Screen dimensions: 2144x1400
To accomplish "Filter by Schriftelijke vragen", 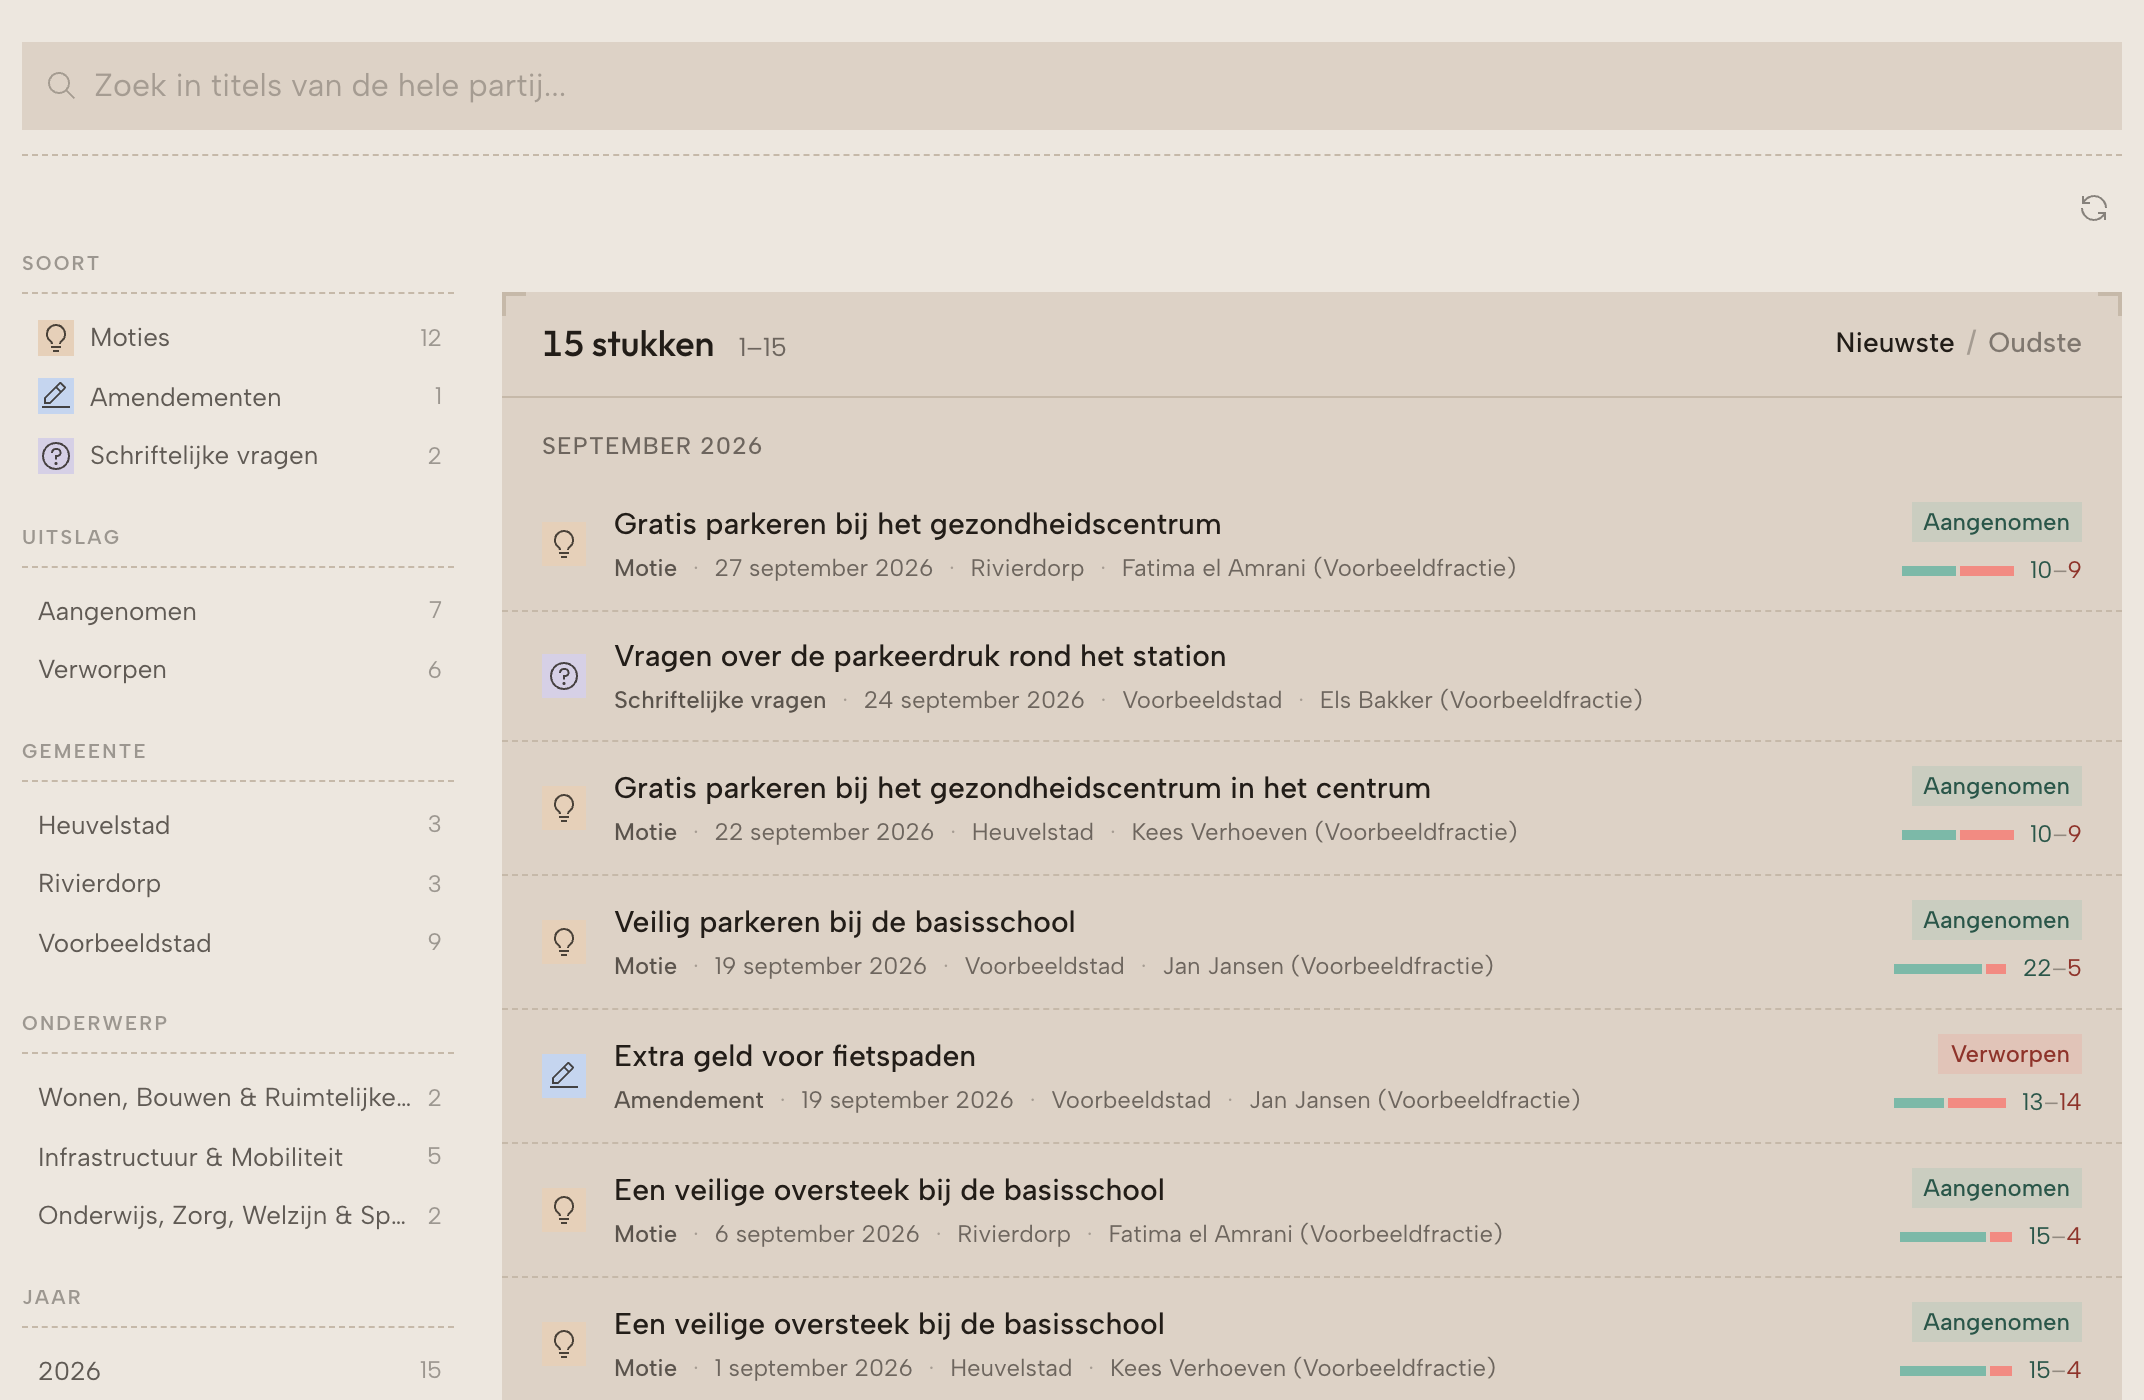I will click(238, 456).
